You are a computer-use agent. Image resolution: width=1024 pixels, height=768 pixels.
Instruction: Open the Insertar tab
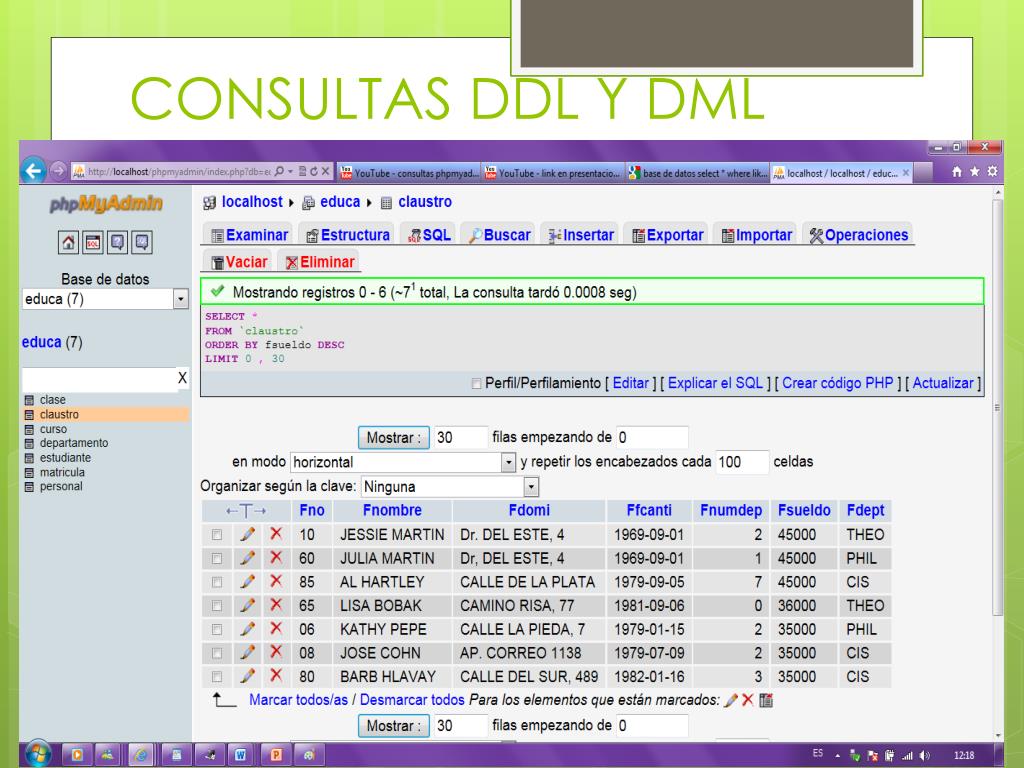coord(581,235)
